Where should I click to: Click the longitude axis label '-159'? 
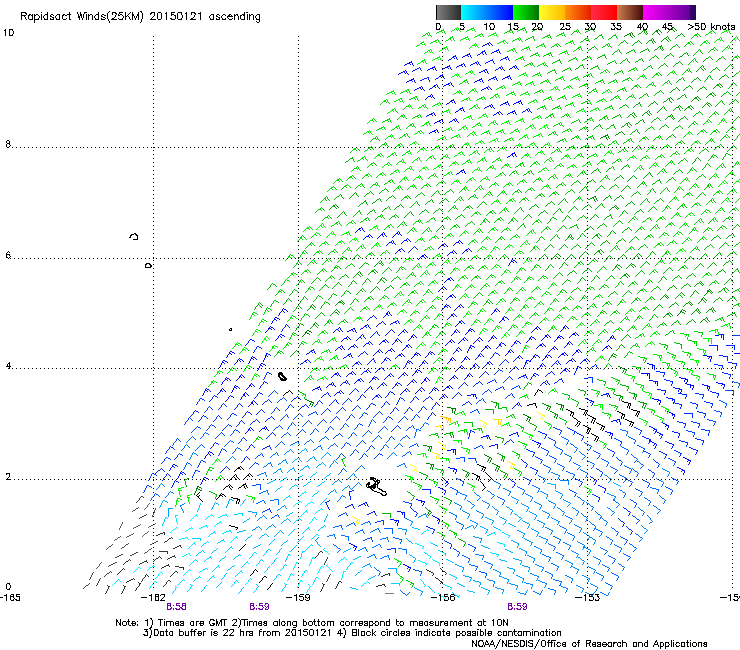point(298,598)
